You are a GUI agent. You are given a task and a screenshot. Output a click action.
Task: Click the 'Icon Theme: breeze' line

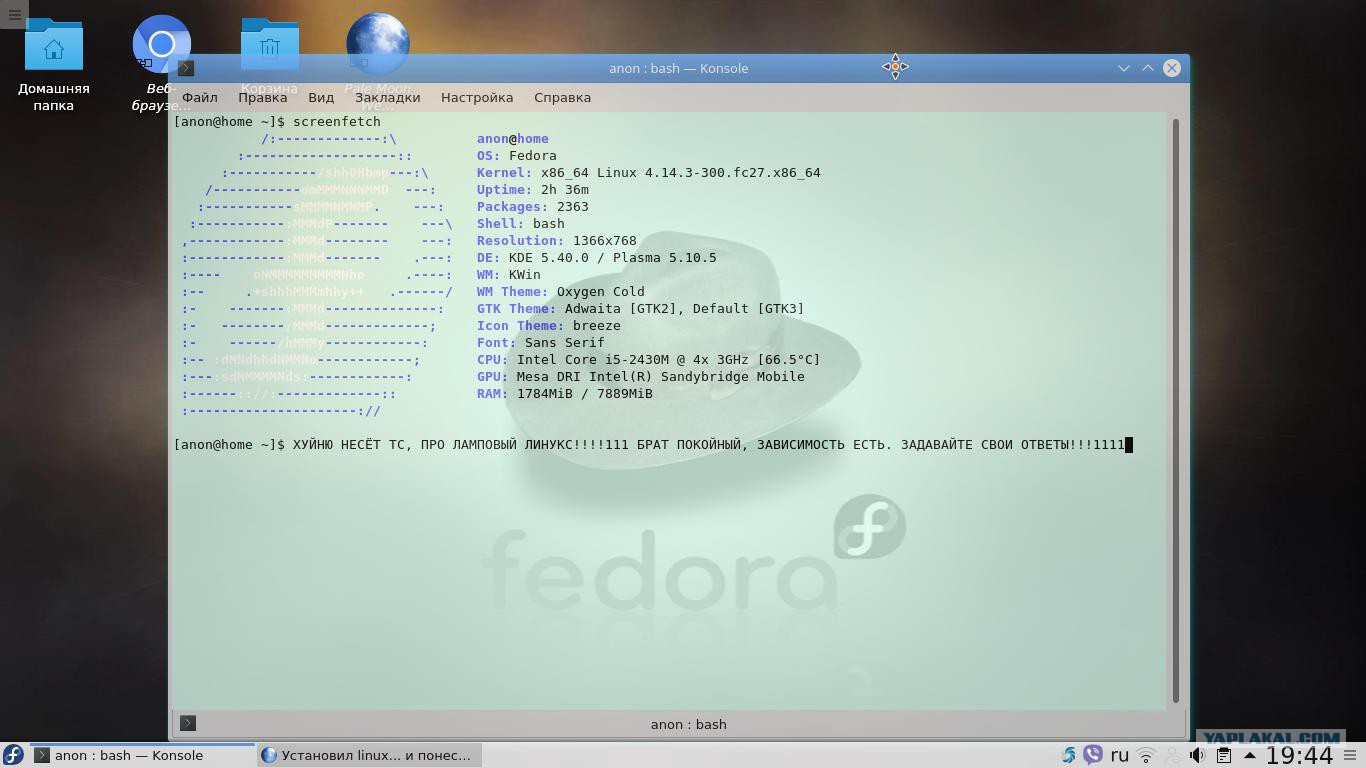[549, 326]
